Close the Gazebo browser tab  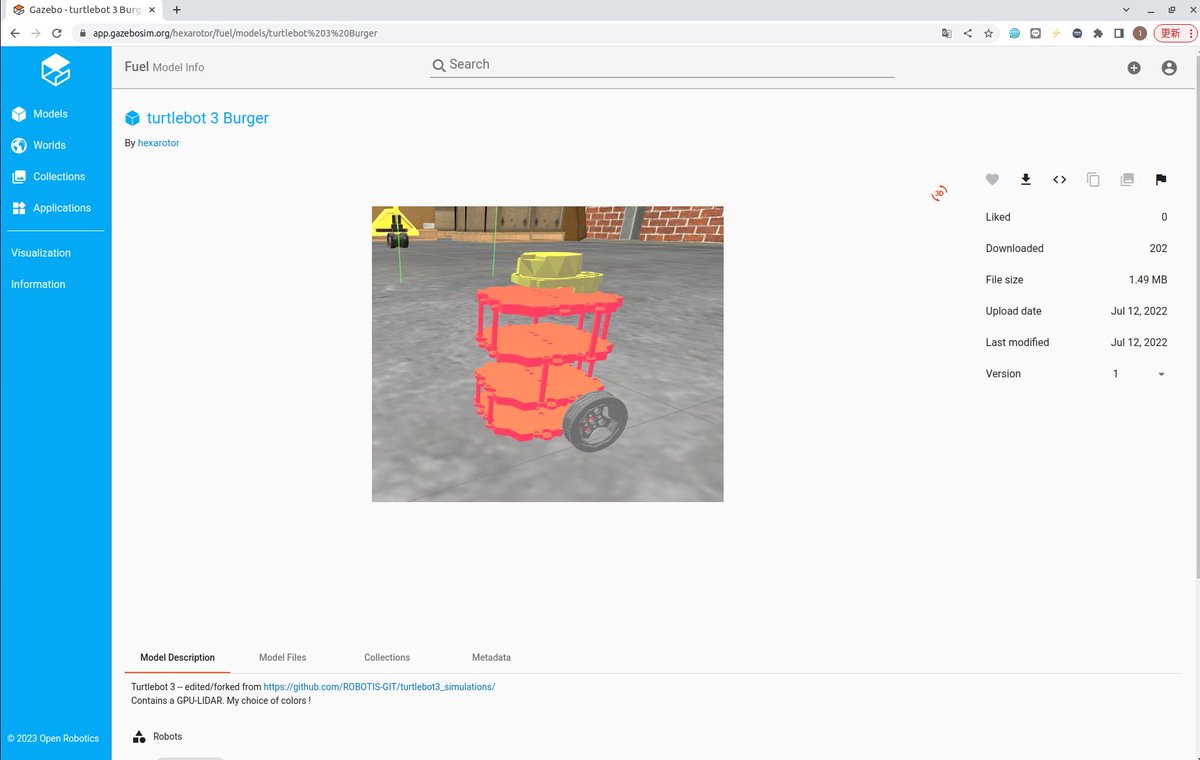[151, 9]
